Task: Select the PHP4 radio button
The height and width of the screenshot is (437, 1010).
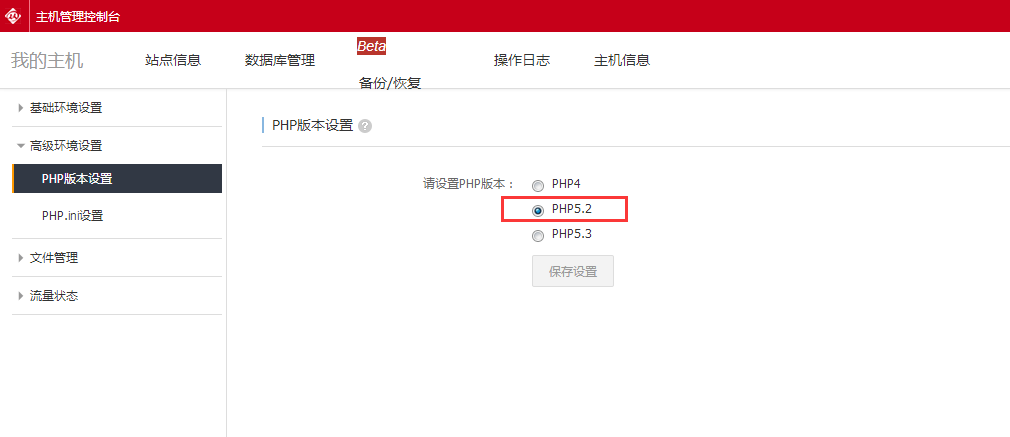Action: (538, 185)
